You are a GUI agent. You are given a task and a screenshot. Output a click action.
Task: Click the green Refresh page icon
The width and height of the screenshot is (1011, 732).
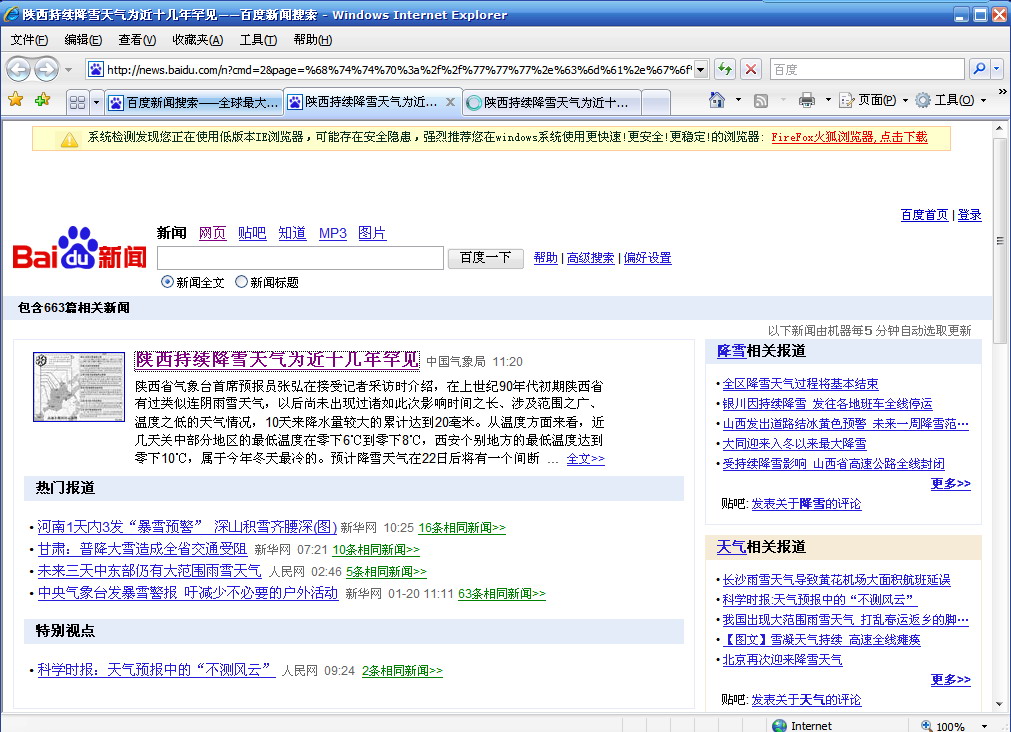tap(725, 69)
